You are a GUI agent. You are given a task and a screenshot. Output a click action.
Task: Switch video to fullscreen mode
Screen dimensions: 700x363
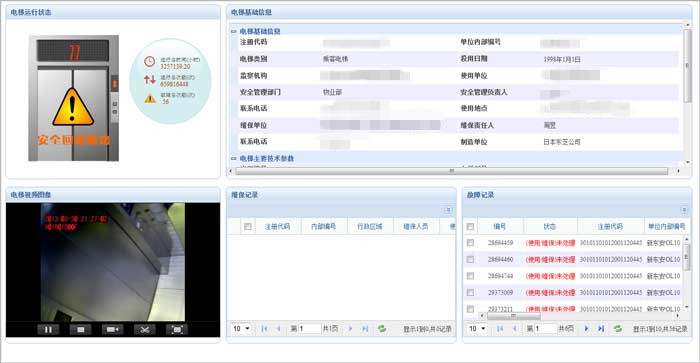pos(177,330)
